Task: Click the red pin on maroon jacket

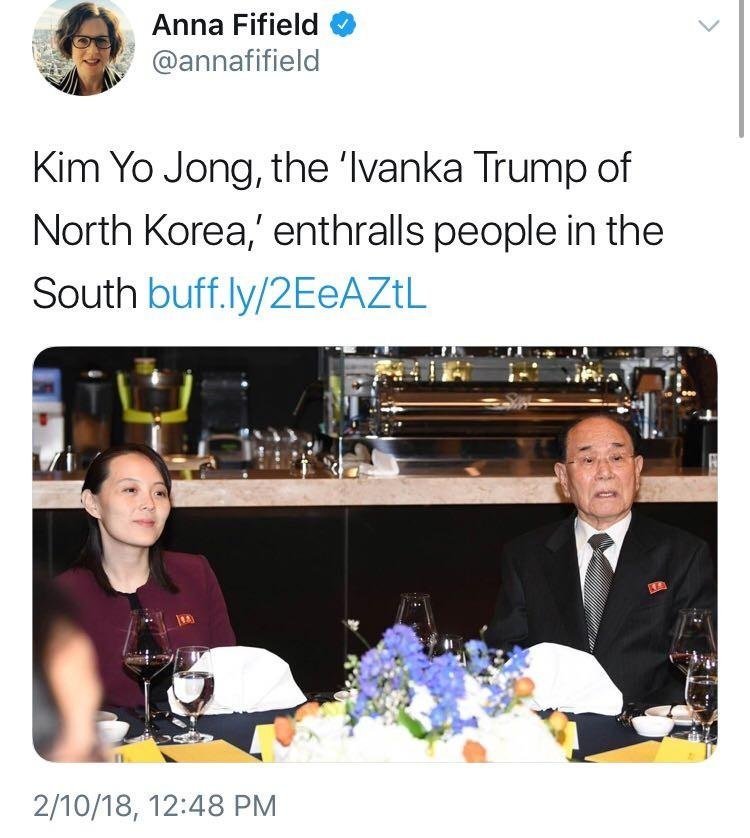Action: point(185,620)
